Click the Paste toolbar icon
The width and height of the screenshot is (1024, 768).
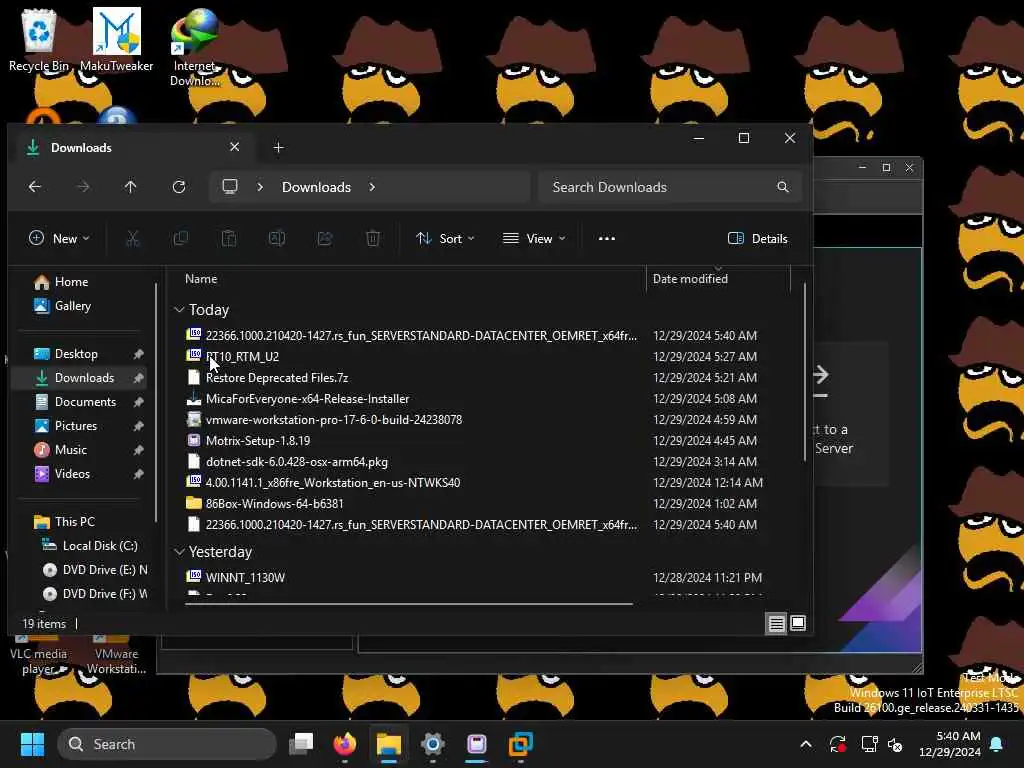(x=229, y=238)
